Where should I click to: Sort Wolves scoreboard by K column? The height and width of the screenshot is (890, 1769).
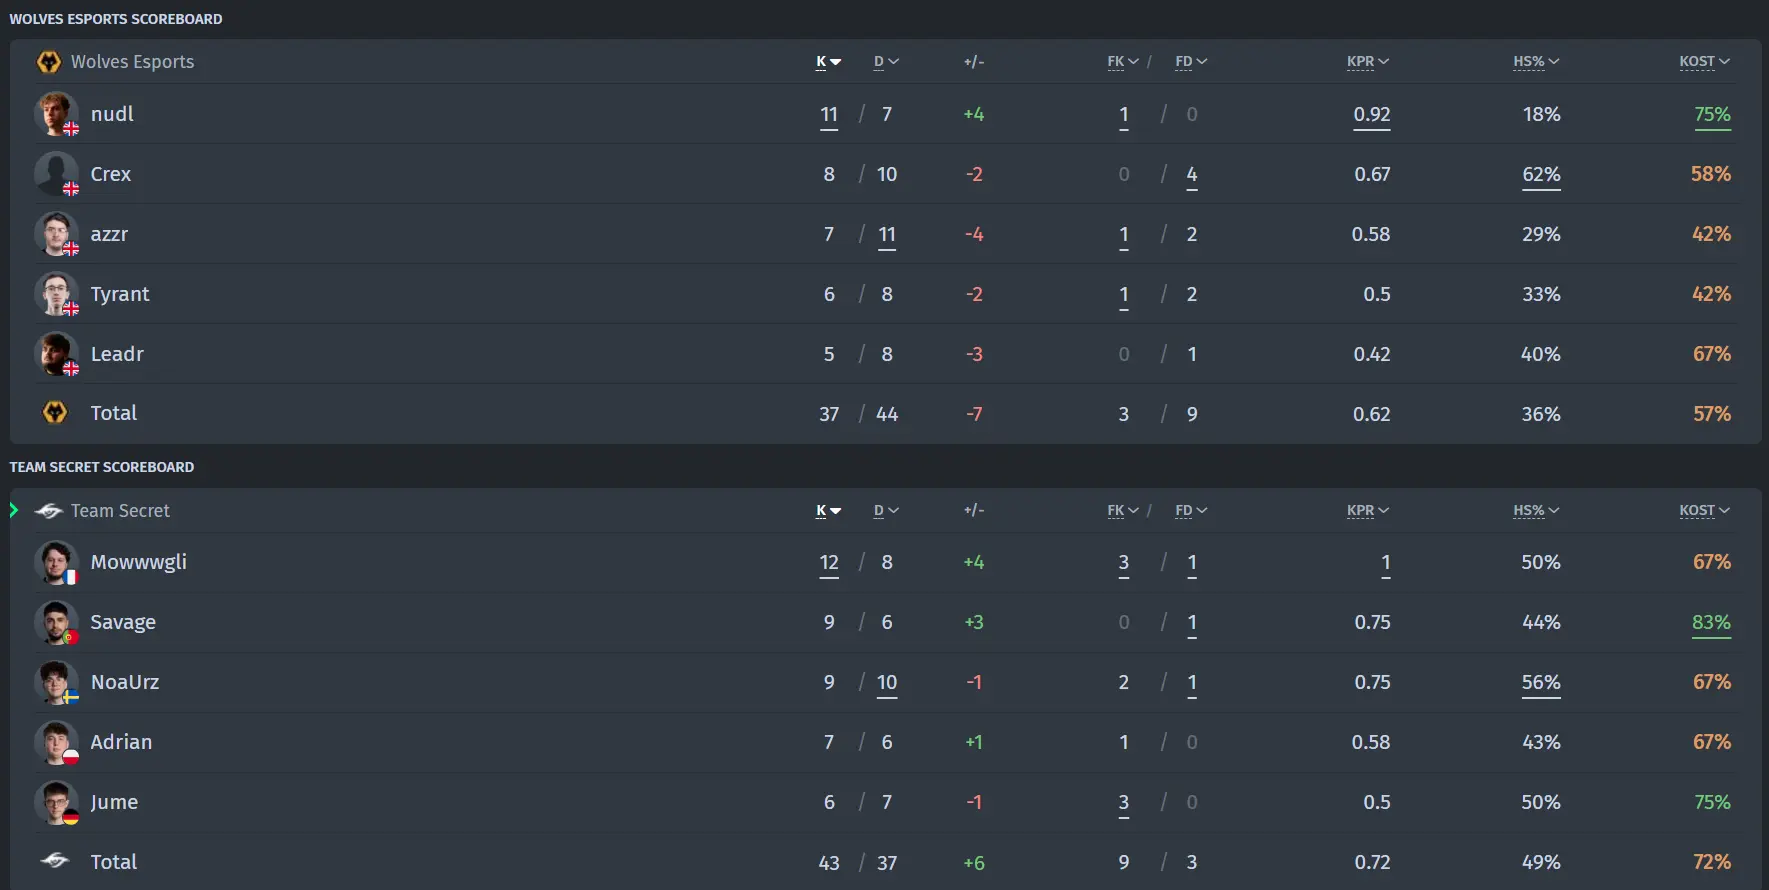[829, 62]
